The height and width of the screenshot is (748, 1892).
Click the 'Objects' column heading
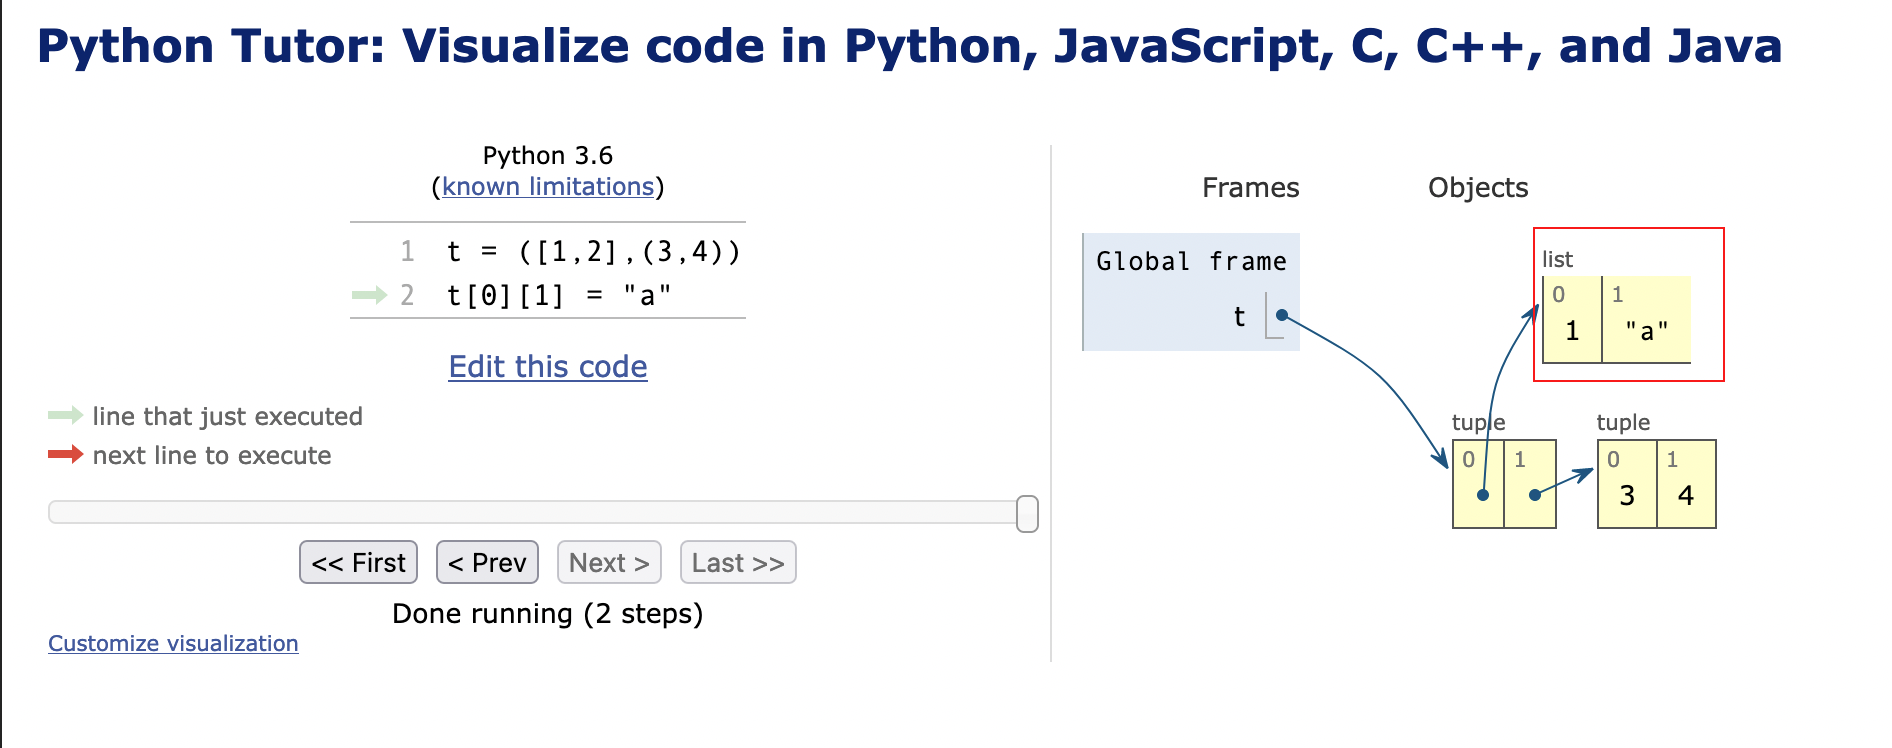(1478, 188)
